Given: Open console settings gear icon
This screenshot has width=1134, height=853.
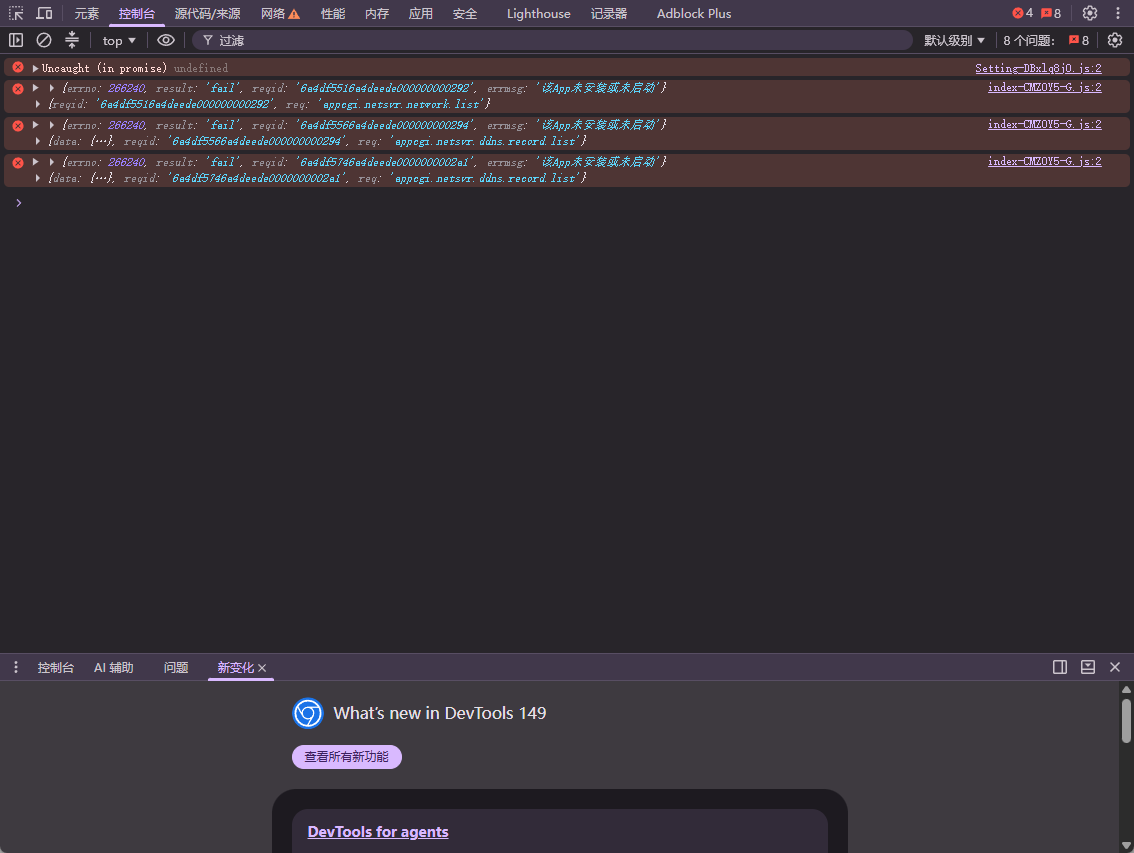Looking at the screenshot, I should 1114,40.
